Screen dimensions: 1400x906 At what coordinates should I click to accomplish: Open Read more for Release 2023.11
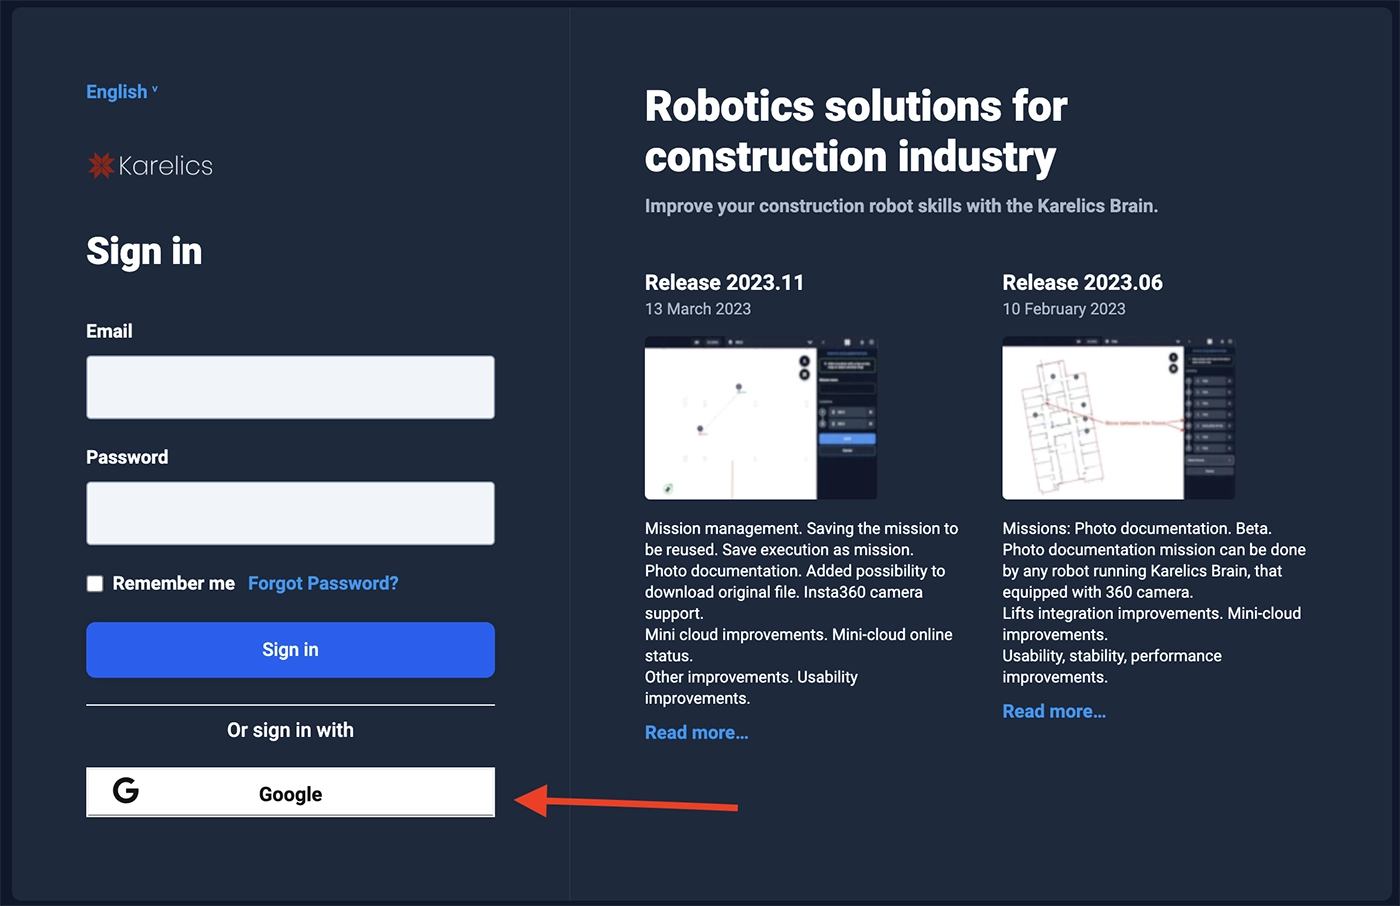coord(697,732)
